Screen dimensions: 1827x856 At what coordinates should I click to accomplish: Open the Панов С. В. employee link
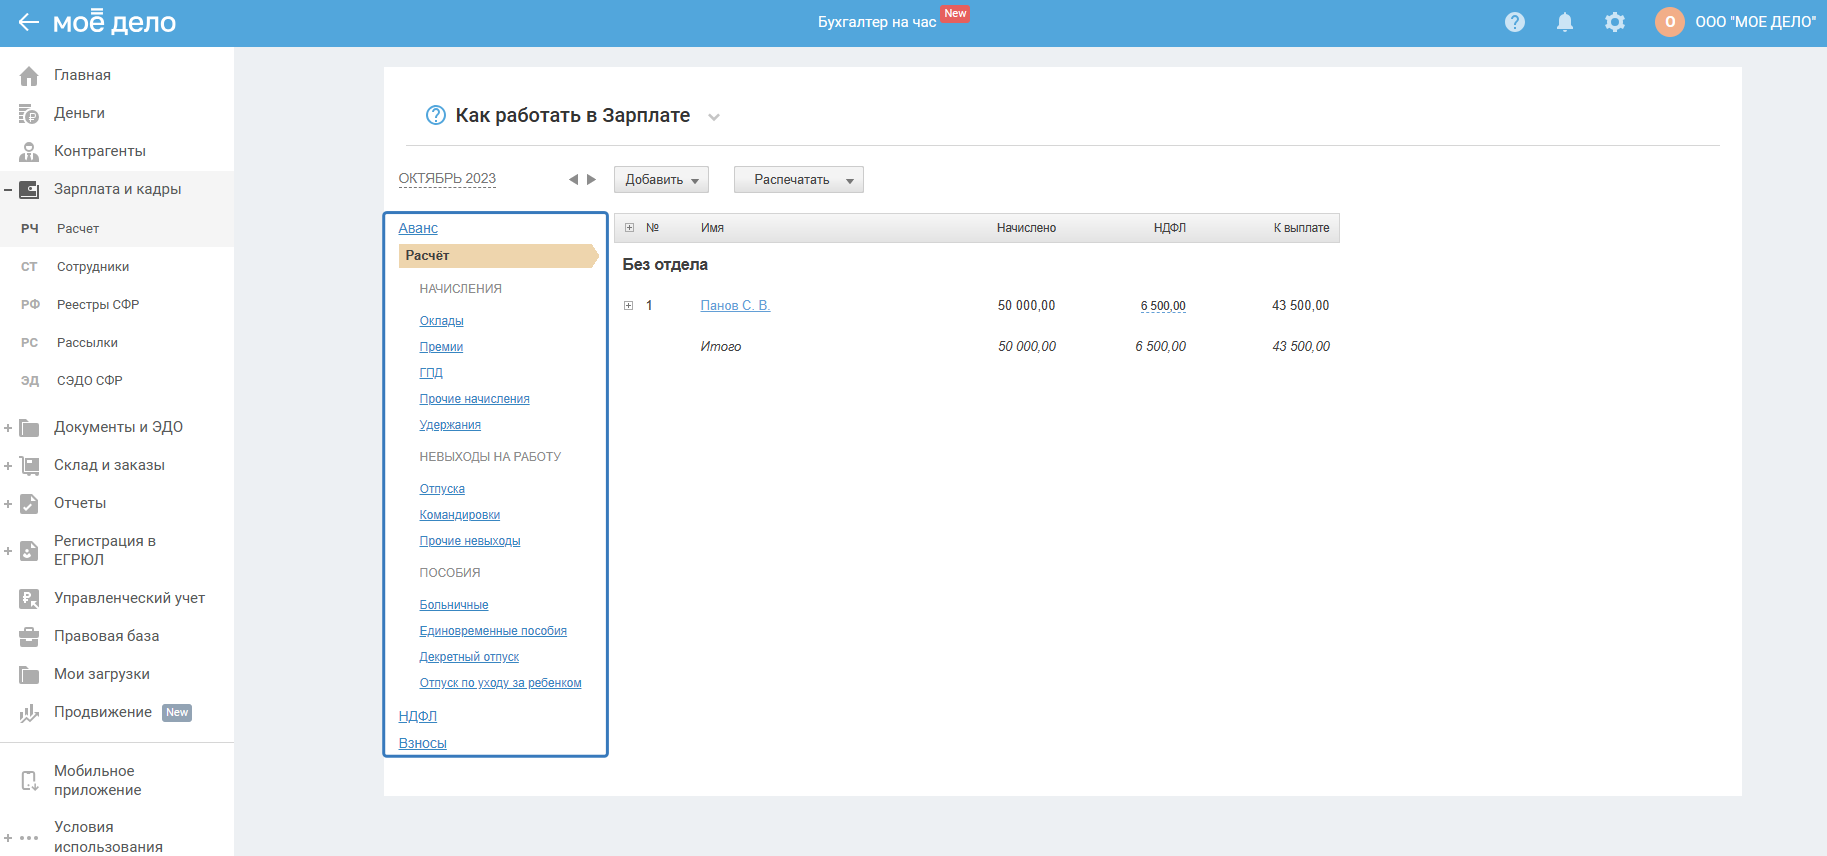pos(735,306)
